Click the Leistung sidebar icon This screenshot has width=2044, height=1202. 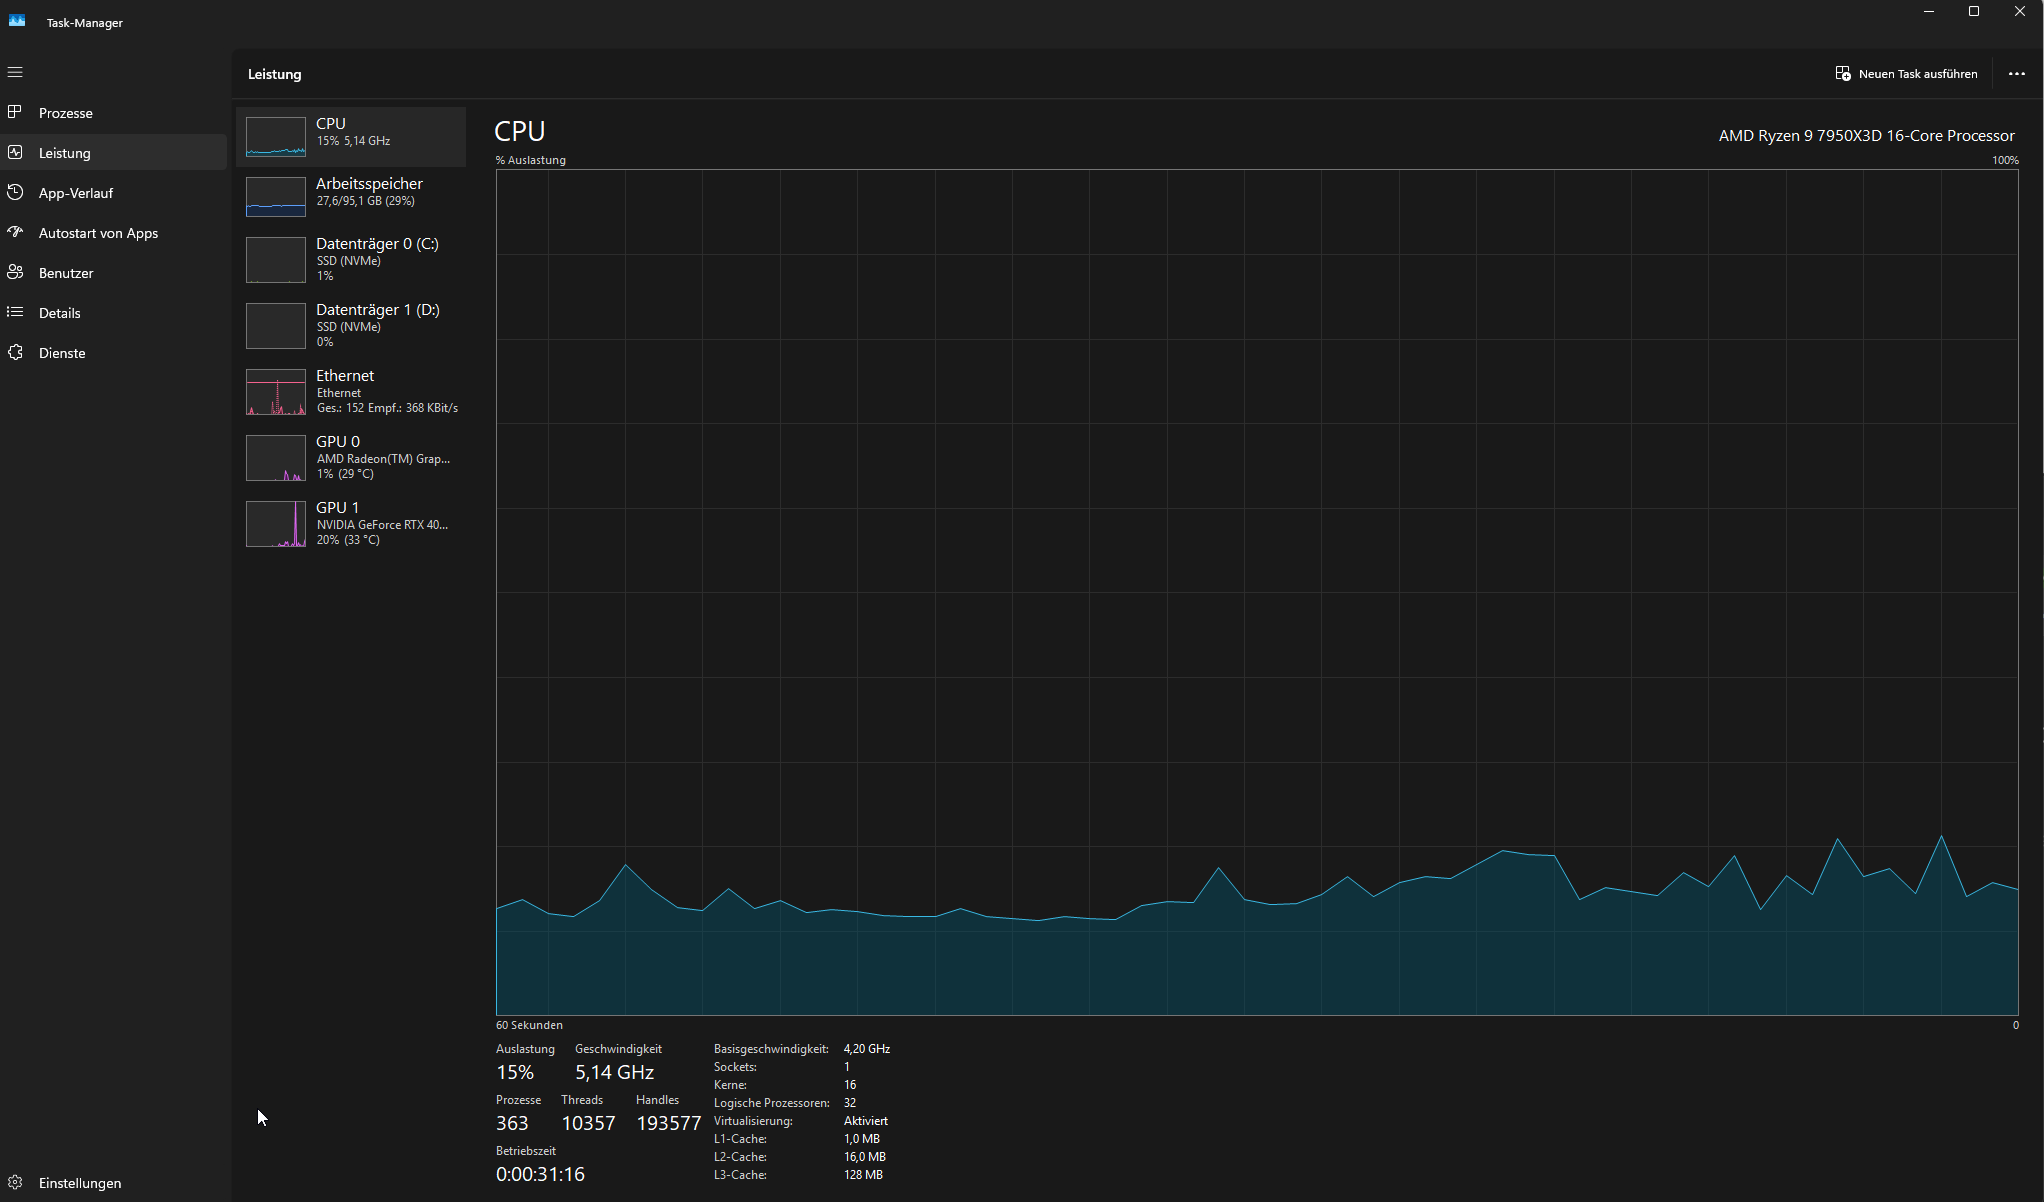[15, 152]
